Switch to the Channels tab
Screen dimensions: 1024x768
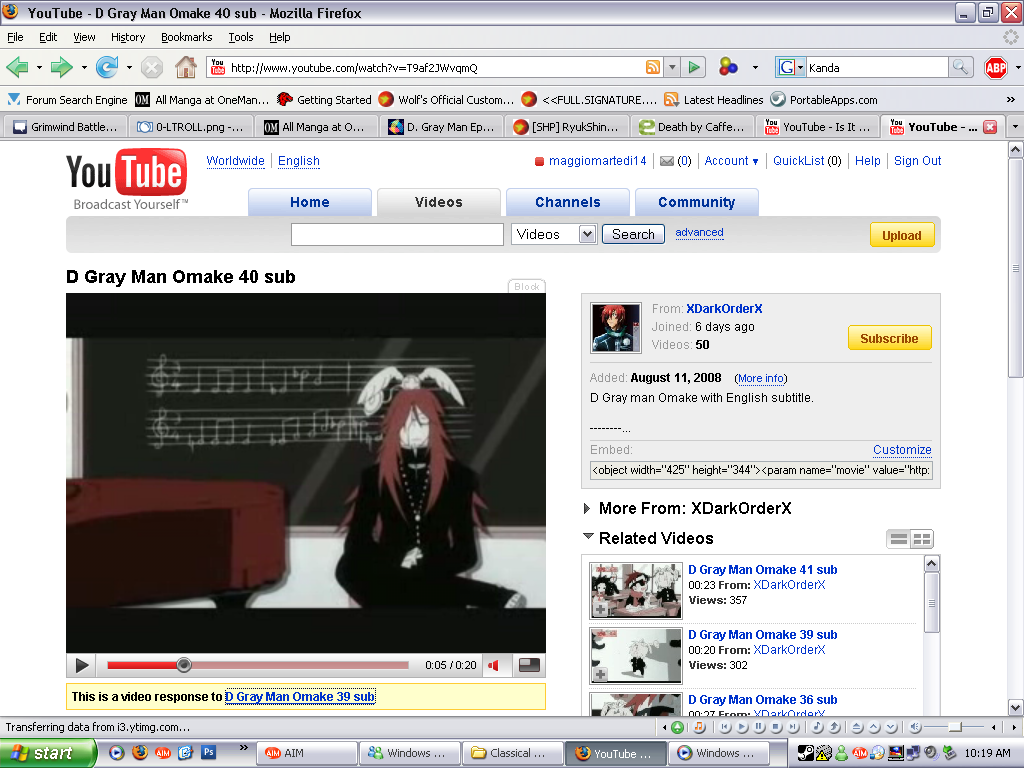click(x=567, y=202)
